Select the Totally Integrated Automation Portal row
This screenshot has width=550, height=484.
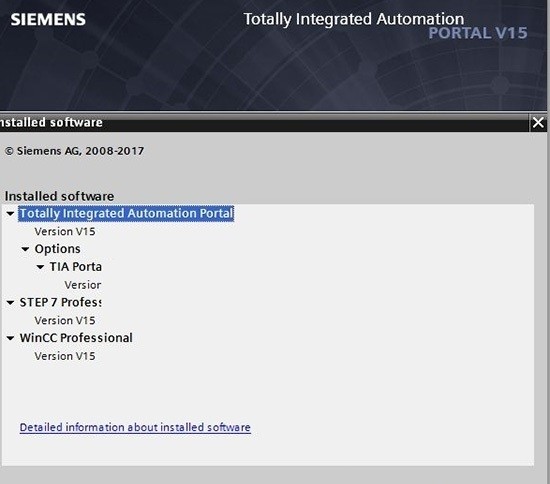tap(126, 214)
